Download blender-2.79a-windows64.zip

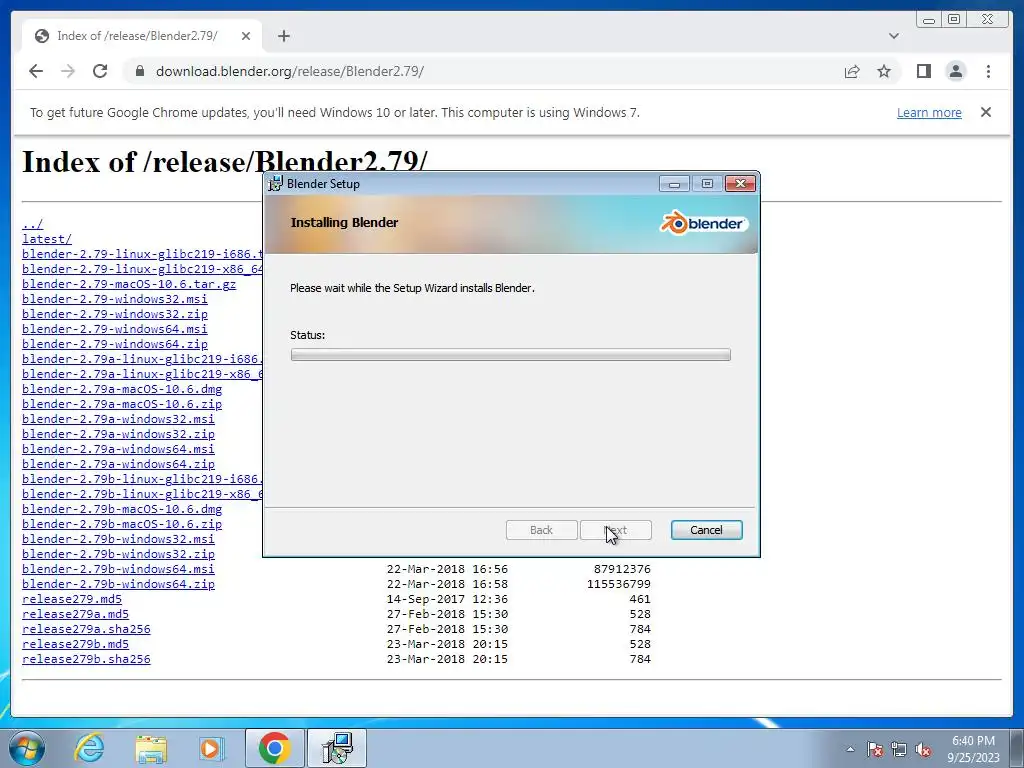[118, 464]
